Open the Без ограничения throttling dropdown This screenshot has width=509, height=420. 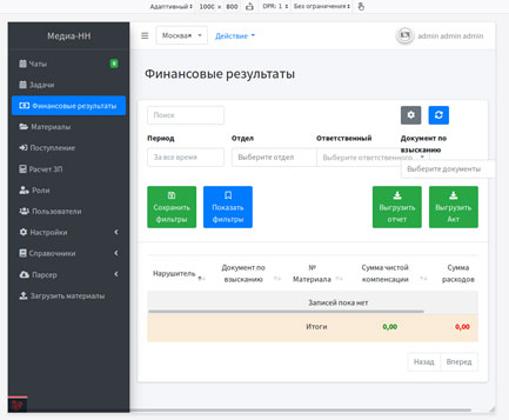322,6
